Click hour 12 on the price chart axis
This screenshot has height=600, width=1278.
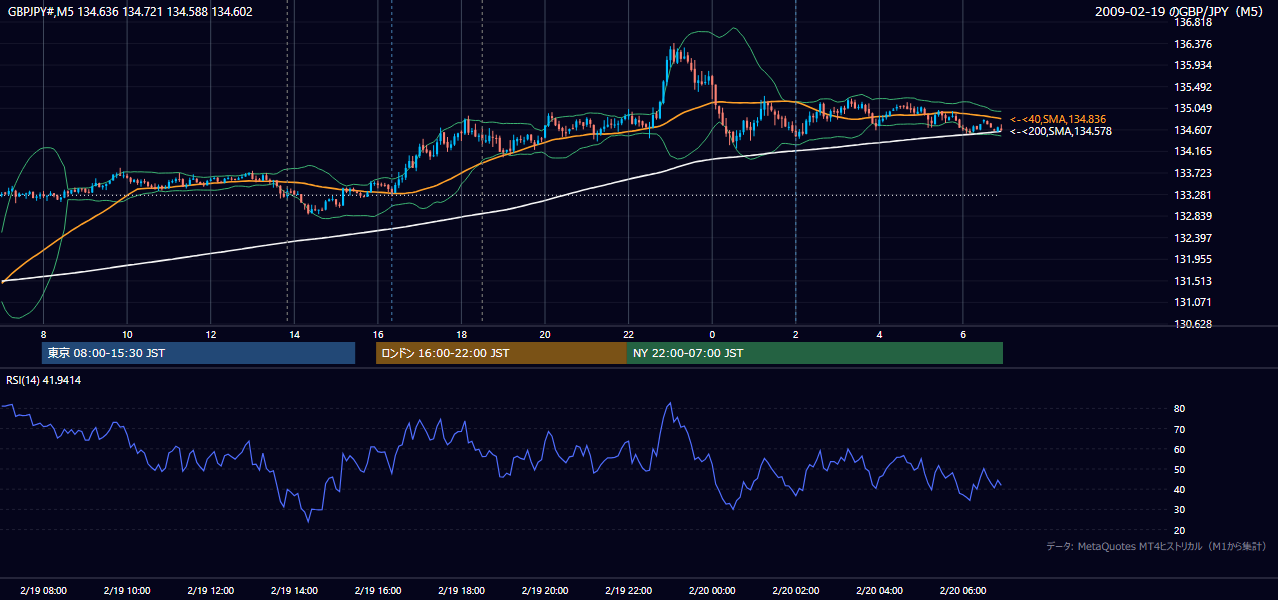coord(210,333)
